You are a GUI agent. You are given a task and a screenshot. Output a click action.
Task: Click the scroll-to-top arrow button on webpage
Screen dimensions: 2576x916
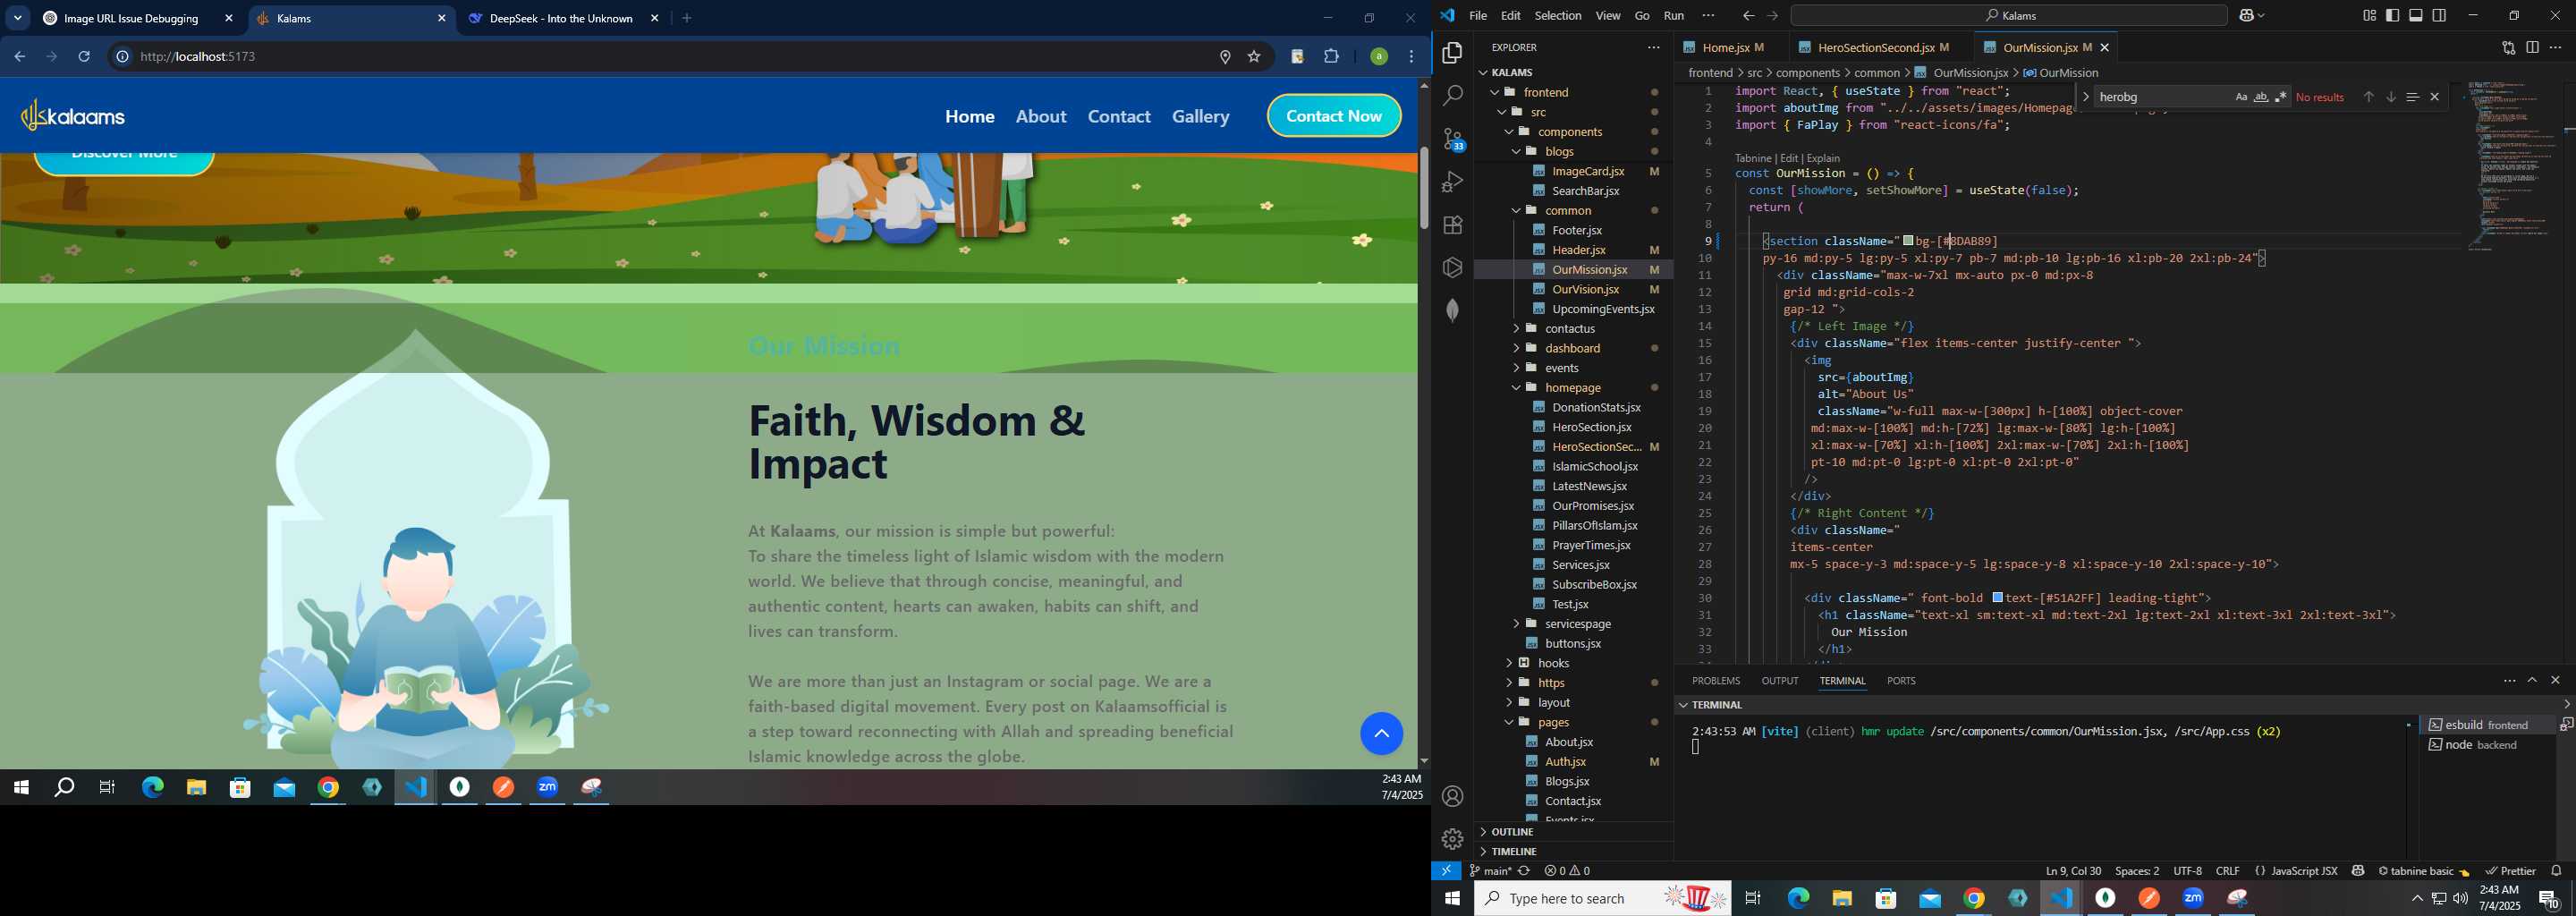click(1381, 733)
